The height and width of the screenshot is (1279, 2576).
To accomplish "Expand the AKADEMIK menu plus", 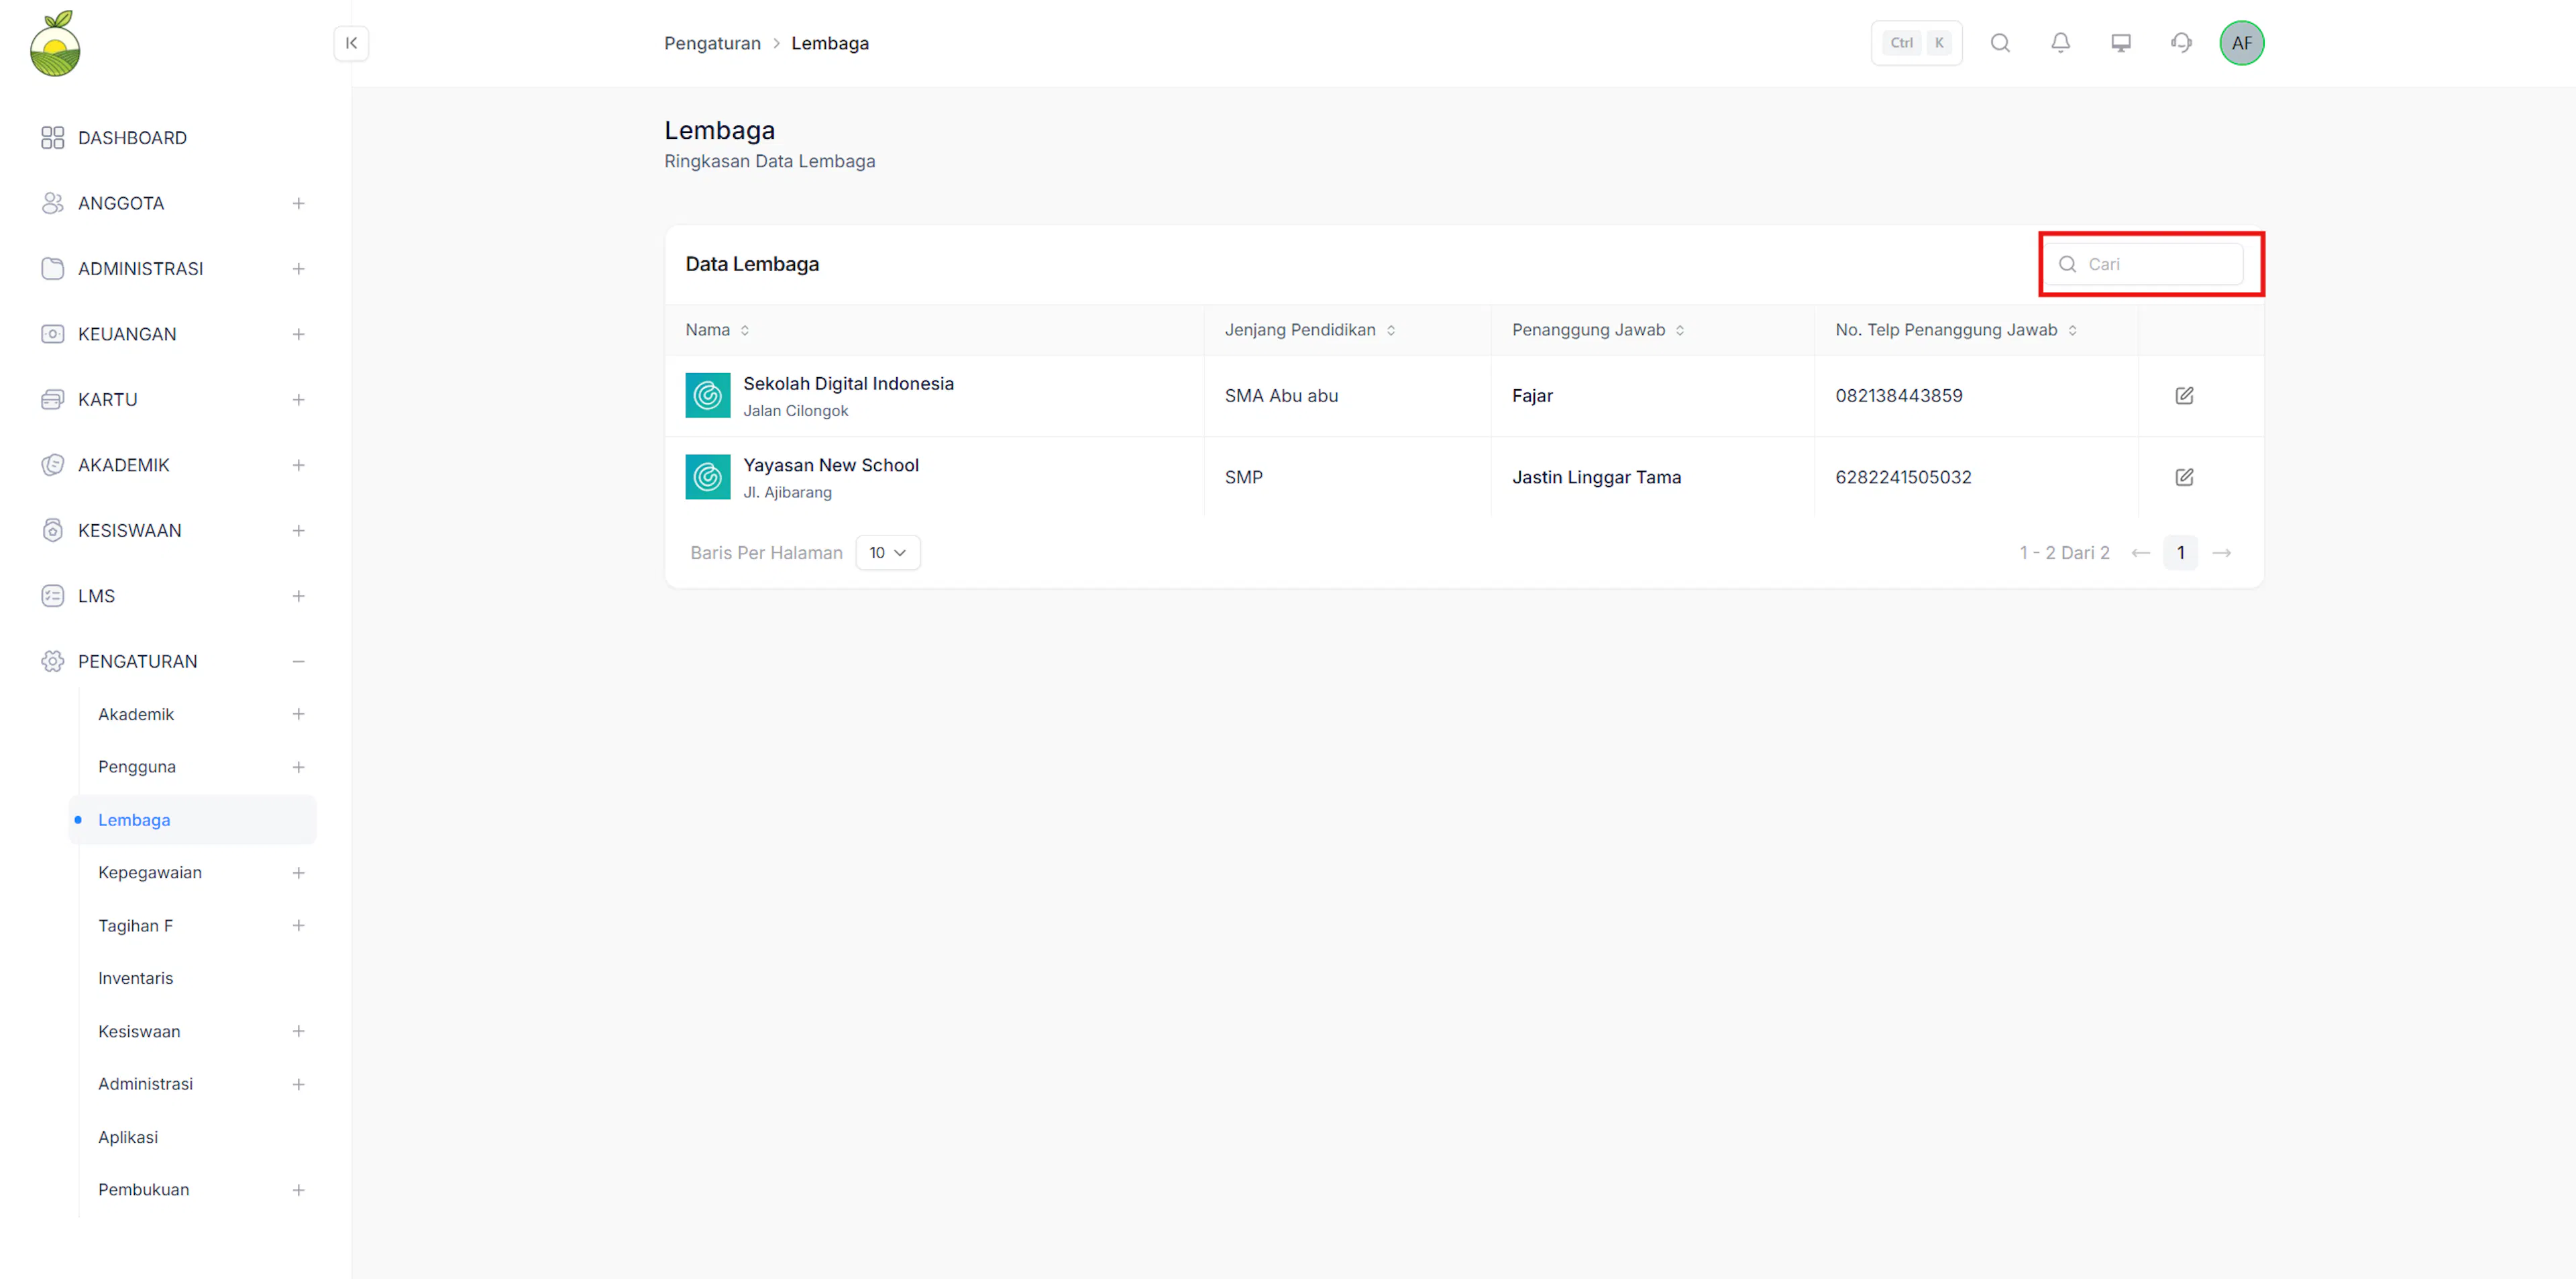I will click(298, 465).
